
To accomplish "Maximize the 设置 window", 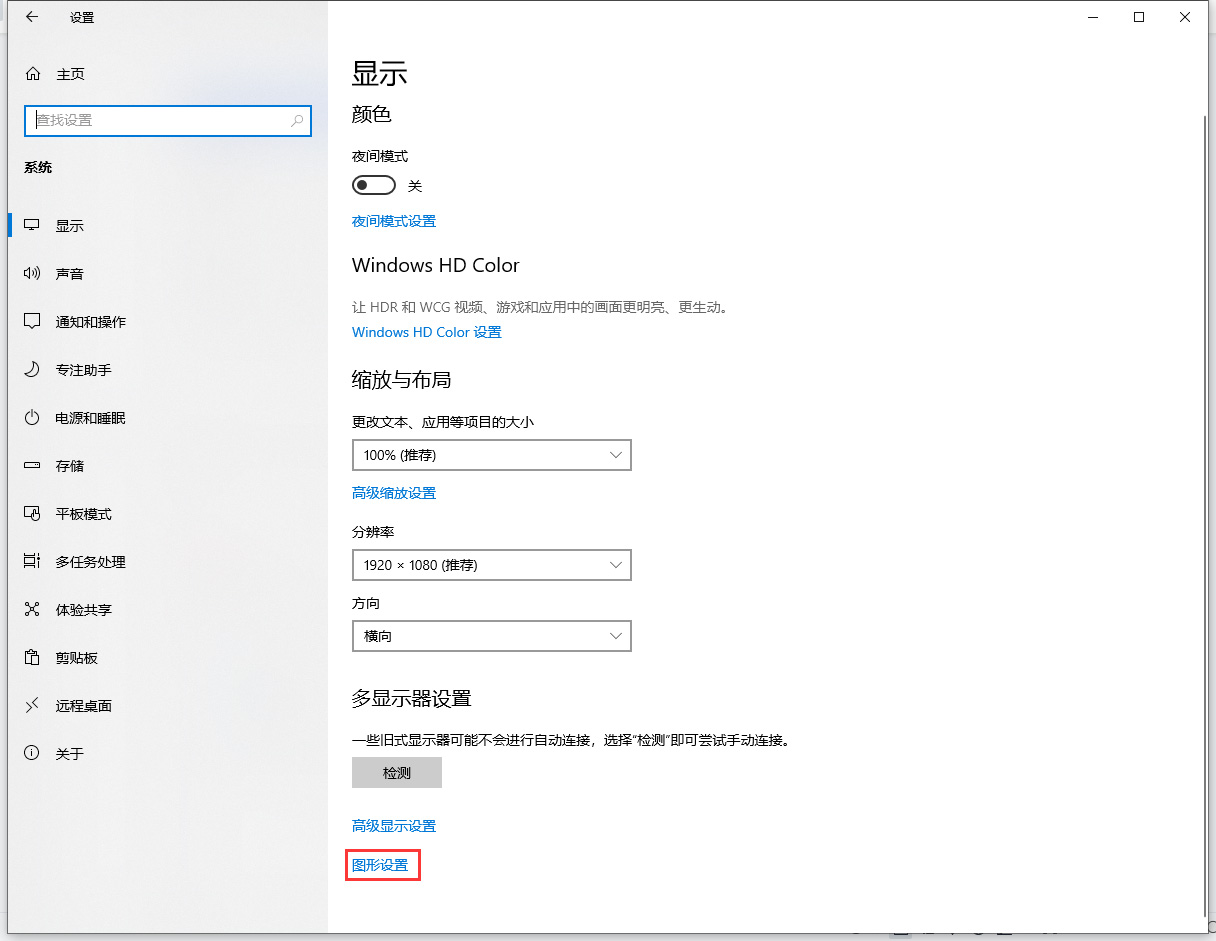I will [1139, 17].
